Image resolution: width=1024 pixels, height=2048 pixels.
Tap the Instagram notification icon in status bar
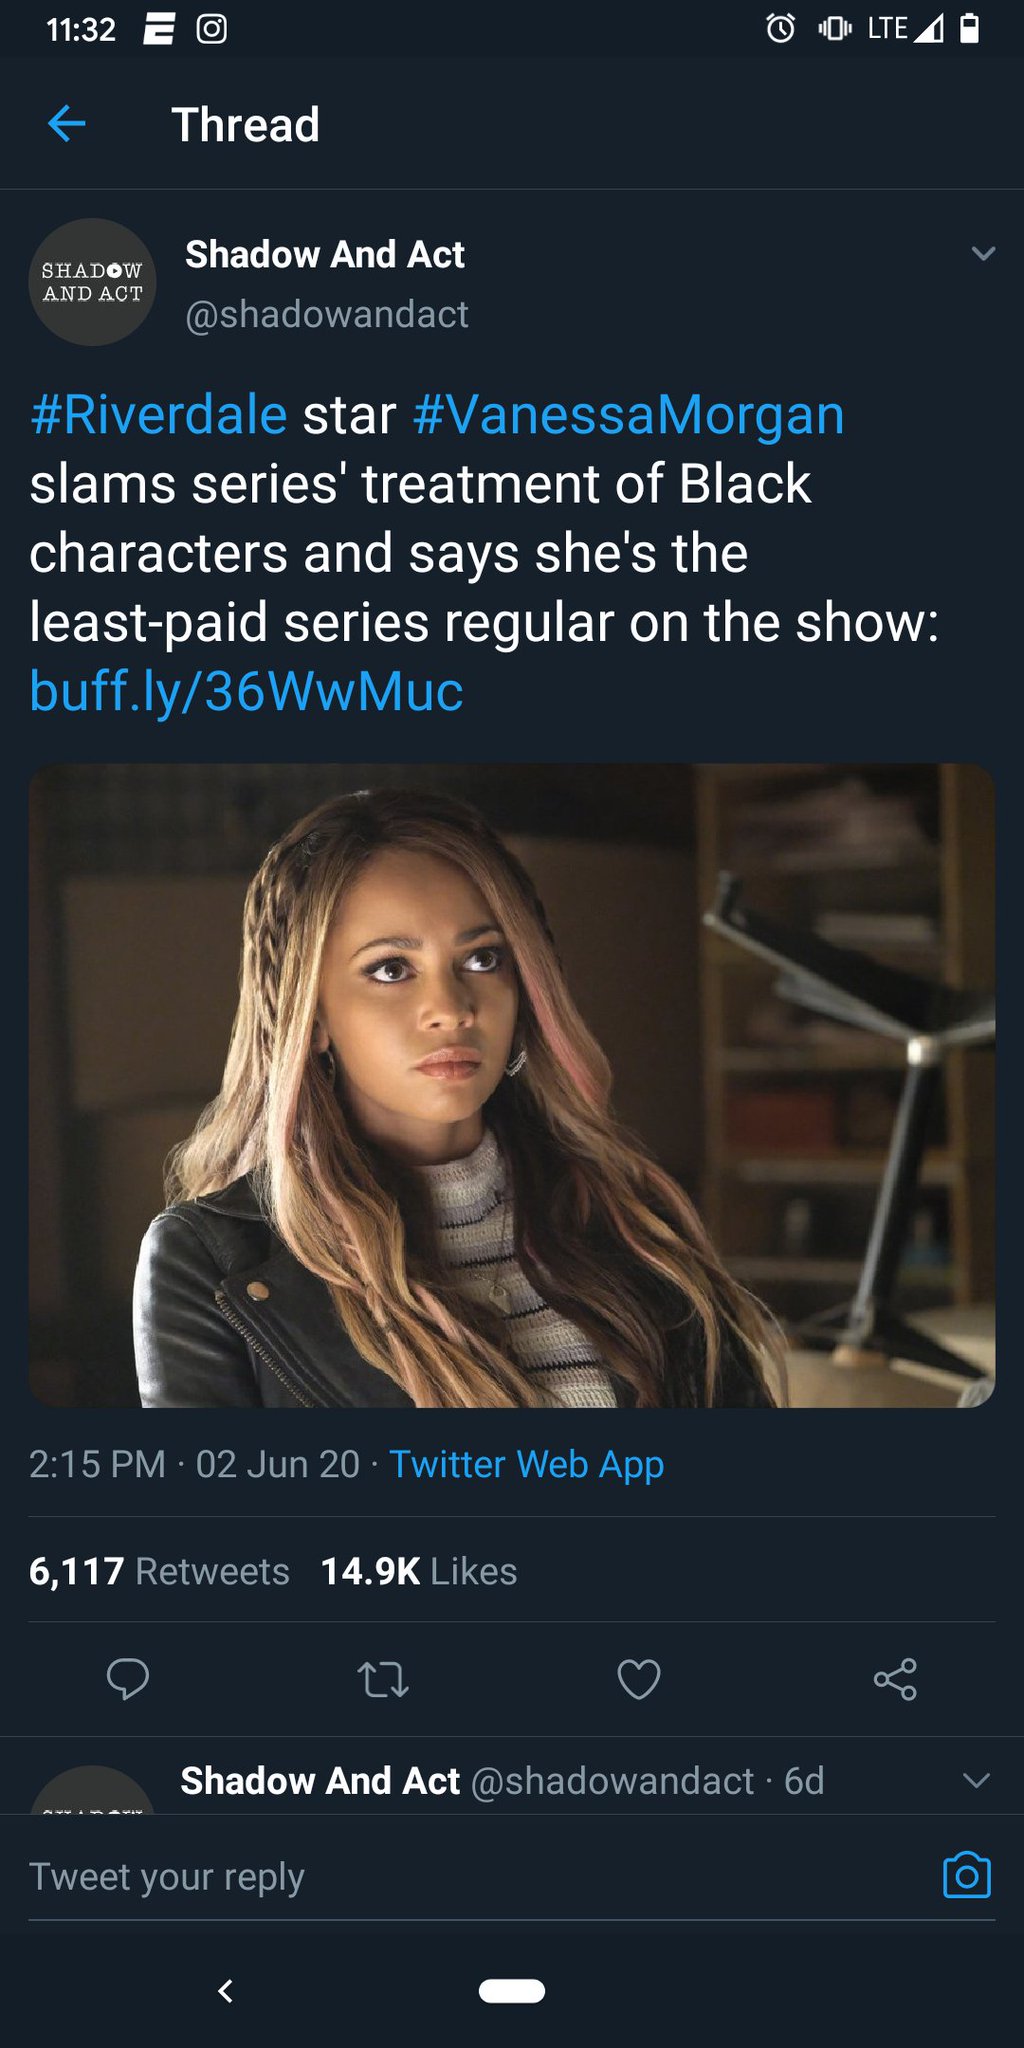(x=211, y=29)
